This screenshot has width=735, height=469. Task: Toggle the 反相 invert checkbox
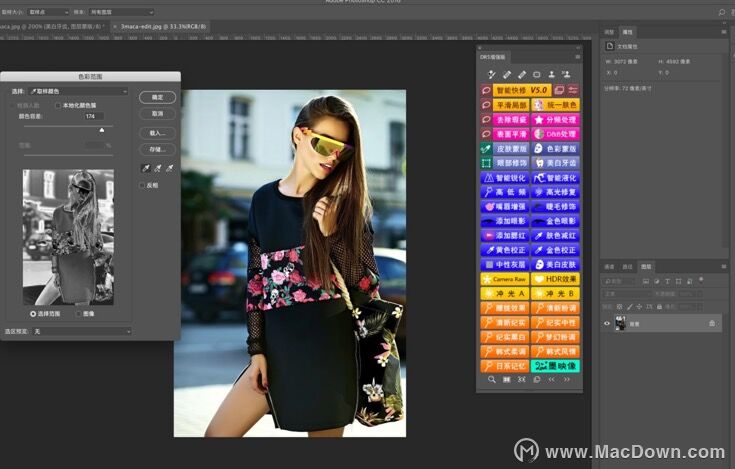point(142,186)
